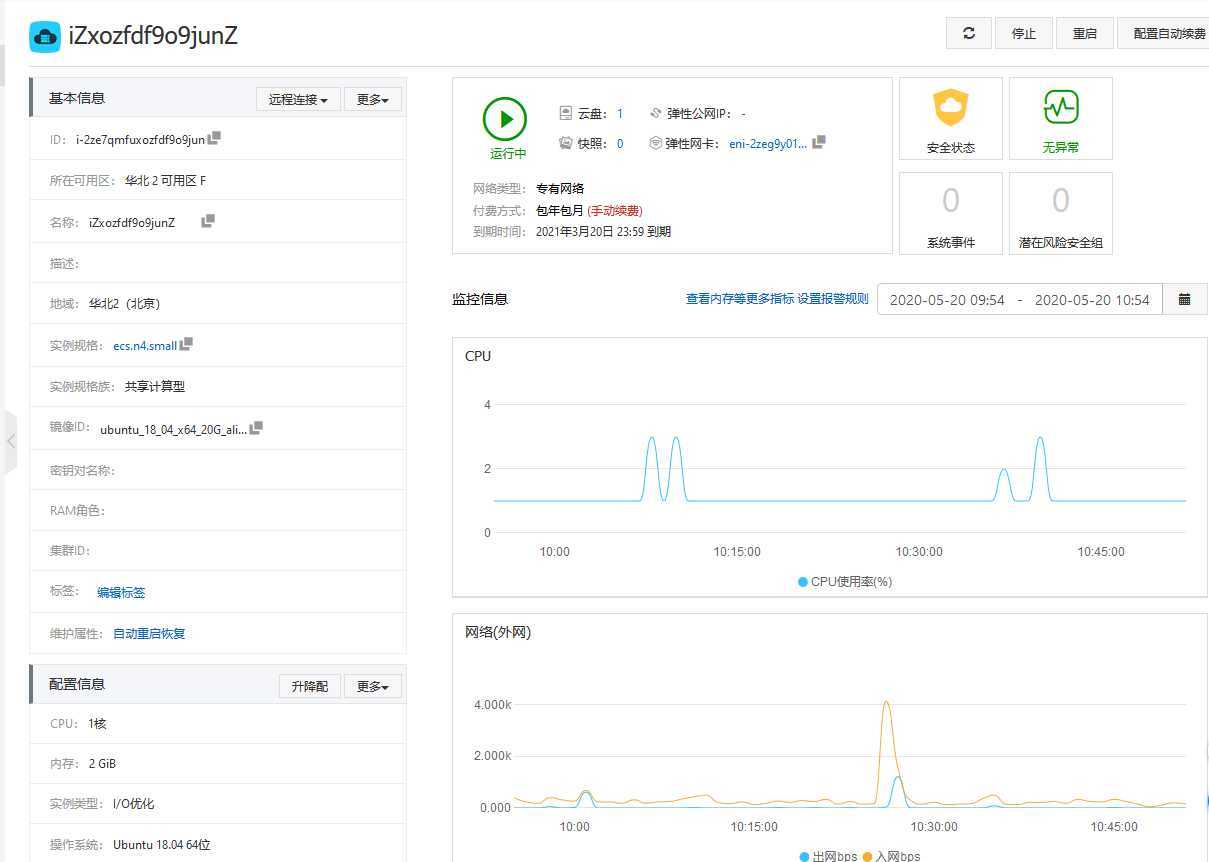1209x862 pixels.
Task: Toggle the 出网bps legend item
Action: pos(828,856)
